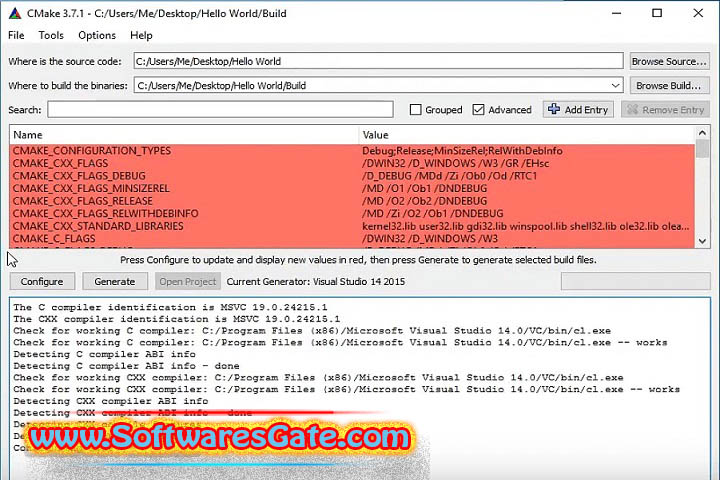Viewport: 720px width, 480px height.
Task: Expand the build binaries path dropdown
Action: pyautogui.click(x=615, y=85)
